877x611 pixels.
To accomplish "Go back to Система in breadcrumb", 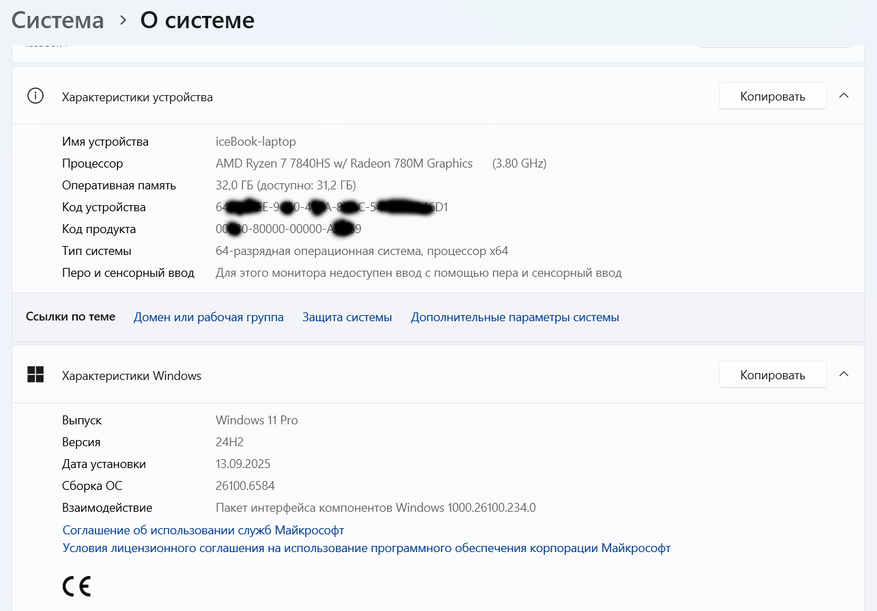I will coord(58,21).
